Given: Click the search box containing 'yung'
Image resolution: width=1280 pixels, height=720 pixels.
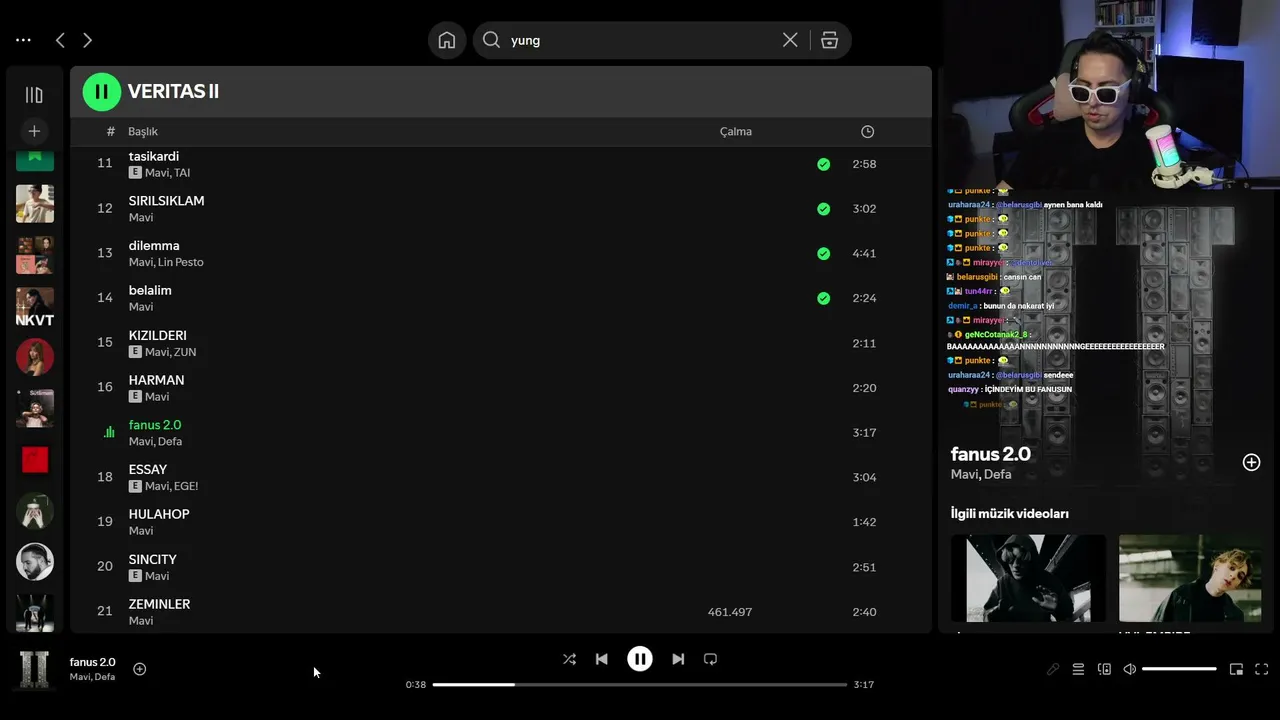Looking at the screenshot, I should tap(662, 40).
